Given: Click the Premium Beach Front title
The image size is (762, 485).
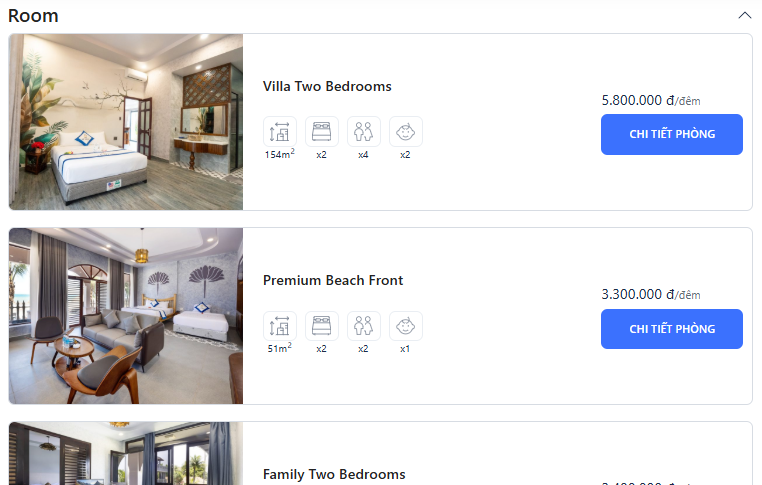Looking at the screenshot, I should [333, 280].
